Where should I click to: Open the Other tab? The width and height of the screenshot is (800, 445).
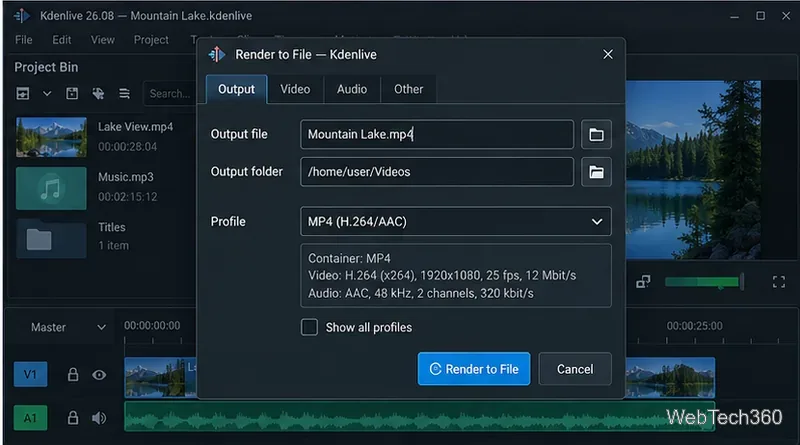[408, 89]
